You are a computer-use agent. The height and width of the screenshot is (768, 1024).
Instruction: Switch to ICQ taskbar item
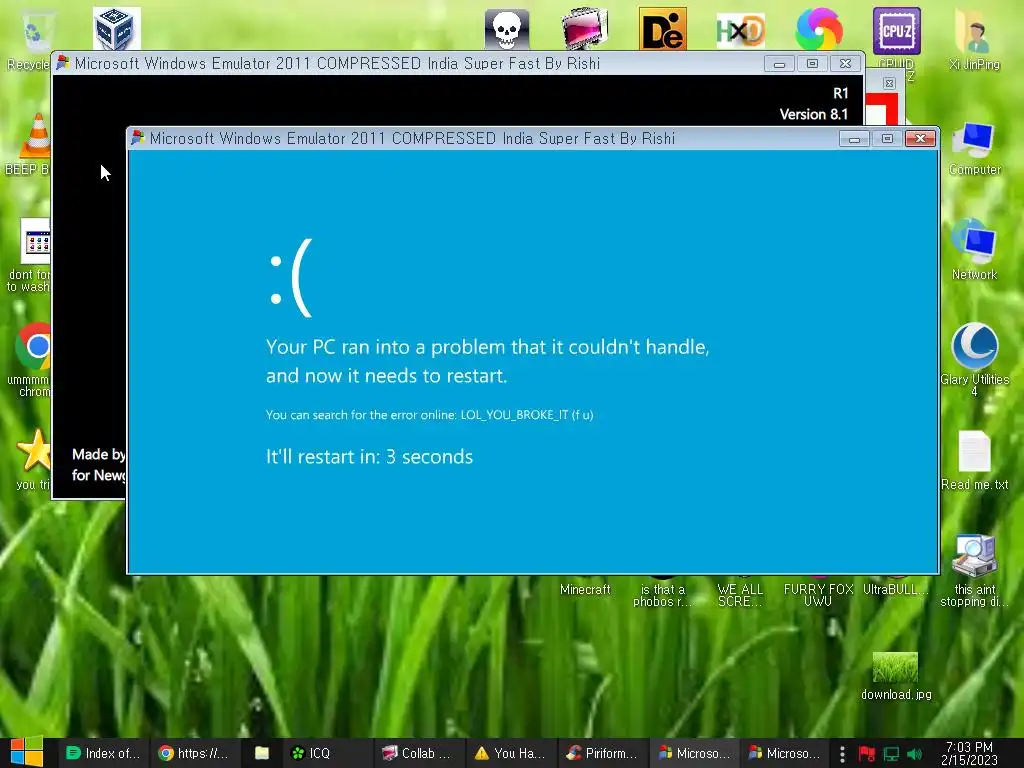click(x=327, y=753)
